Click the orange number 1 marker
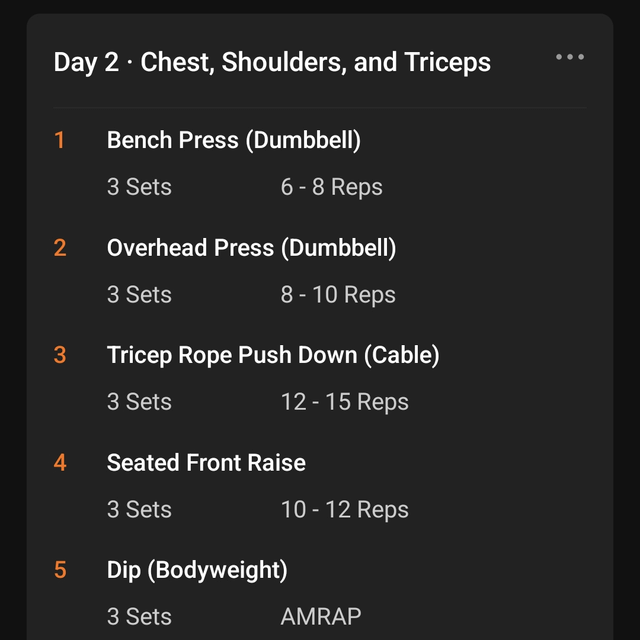The height and width of the screenshot is (640, 640). [x=59, y=140]
